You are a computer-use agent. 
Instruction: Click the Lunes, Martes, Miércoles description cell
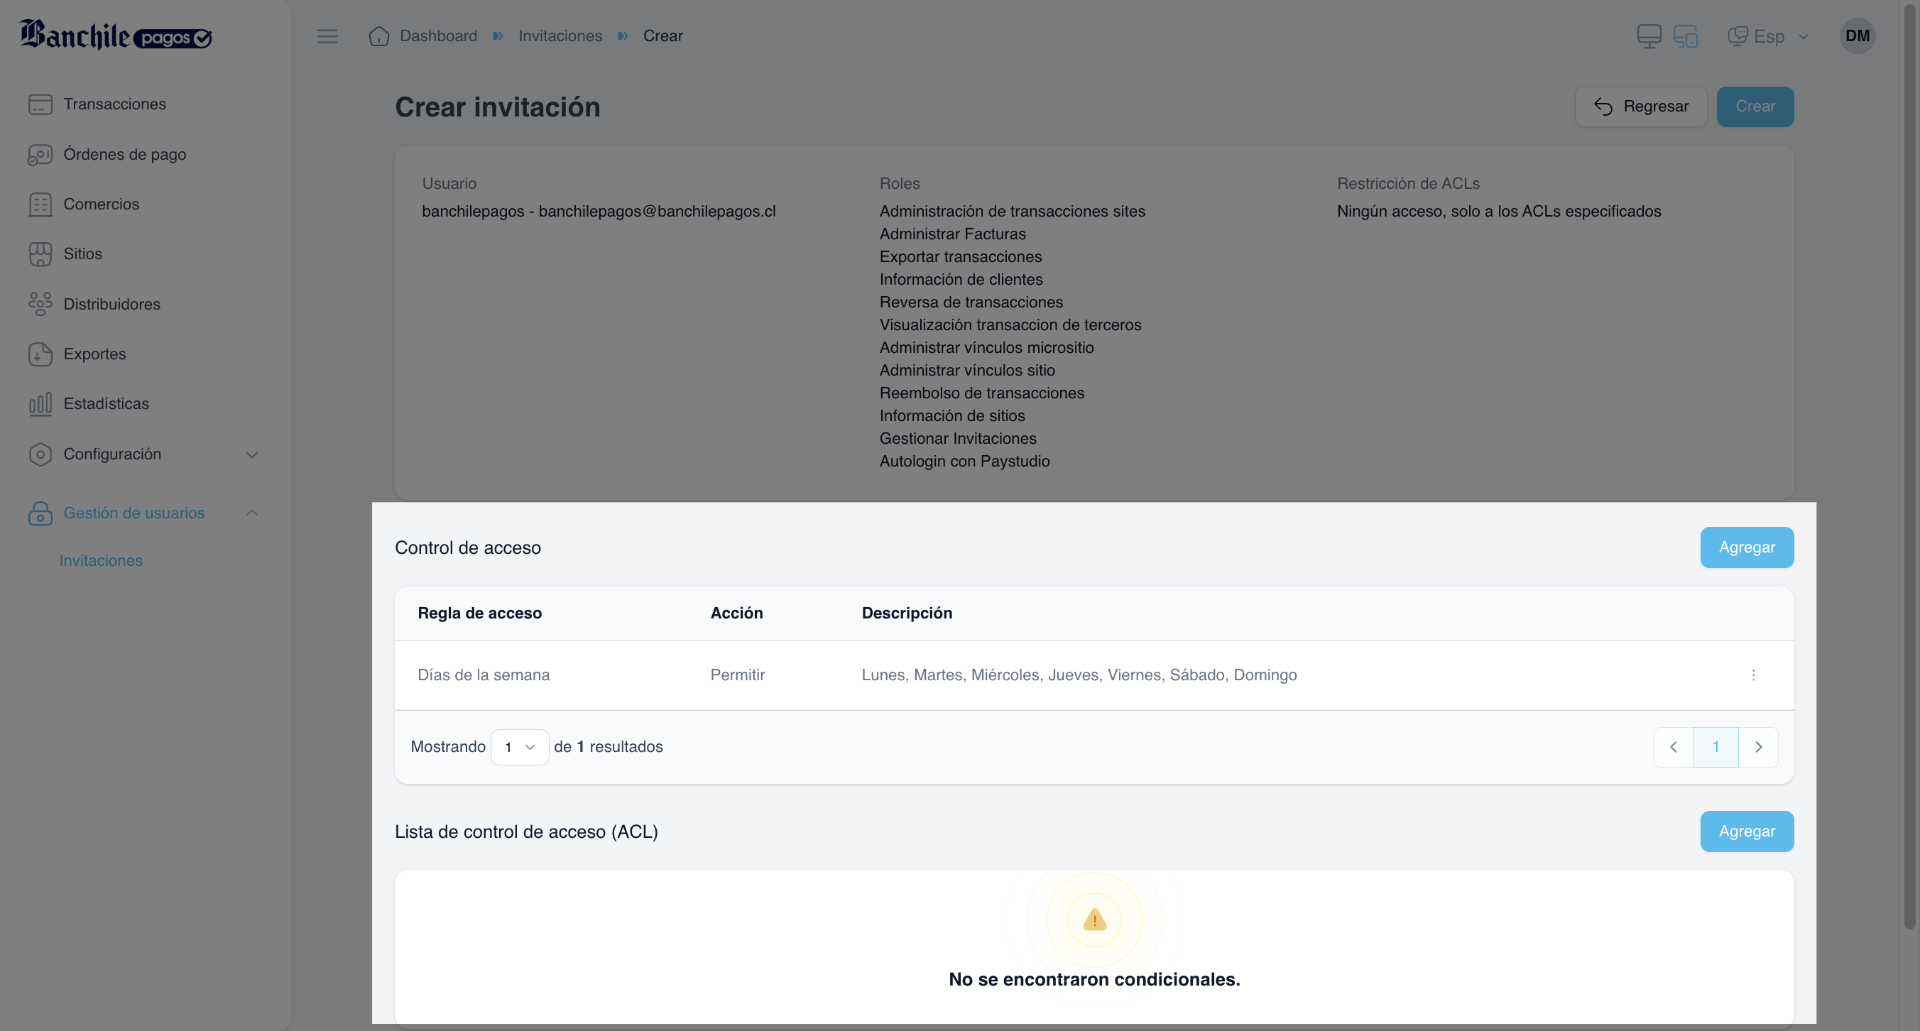(x=1079, y=675)
